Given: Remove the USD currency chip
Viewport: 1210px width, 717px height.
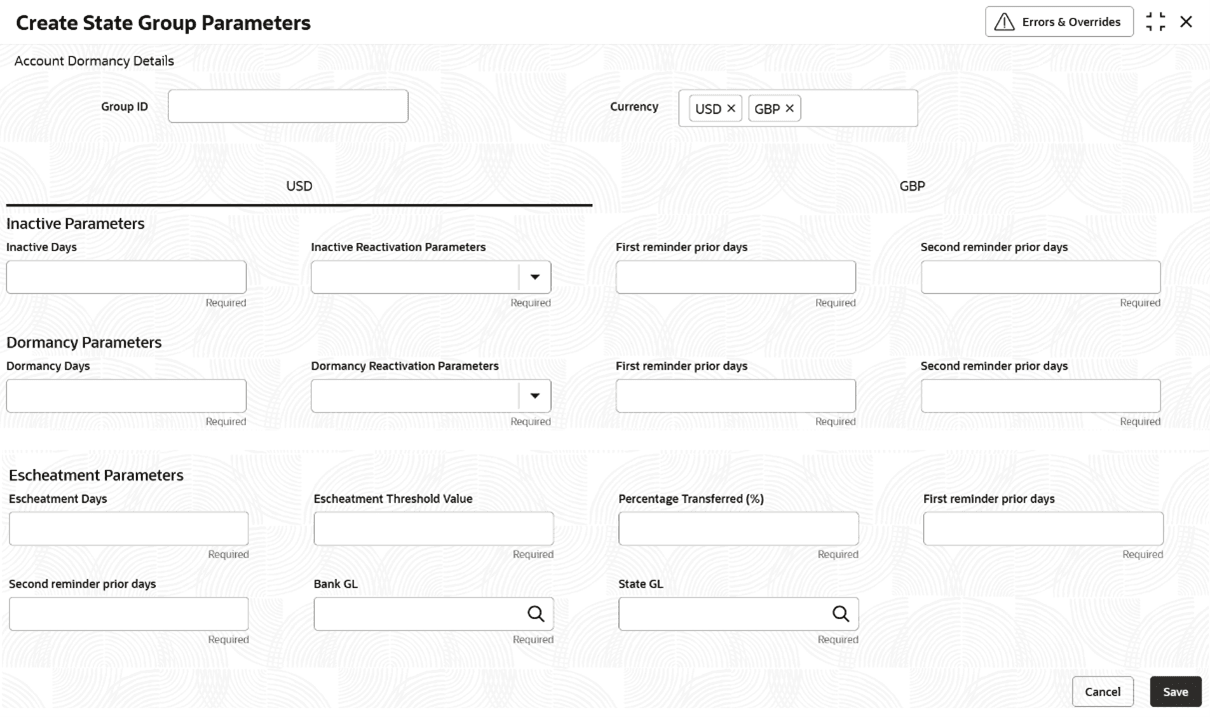Looking at the screenshot, I should [731, 108].
